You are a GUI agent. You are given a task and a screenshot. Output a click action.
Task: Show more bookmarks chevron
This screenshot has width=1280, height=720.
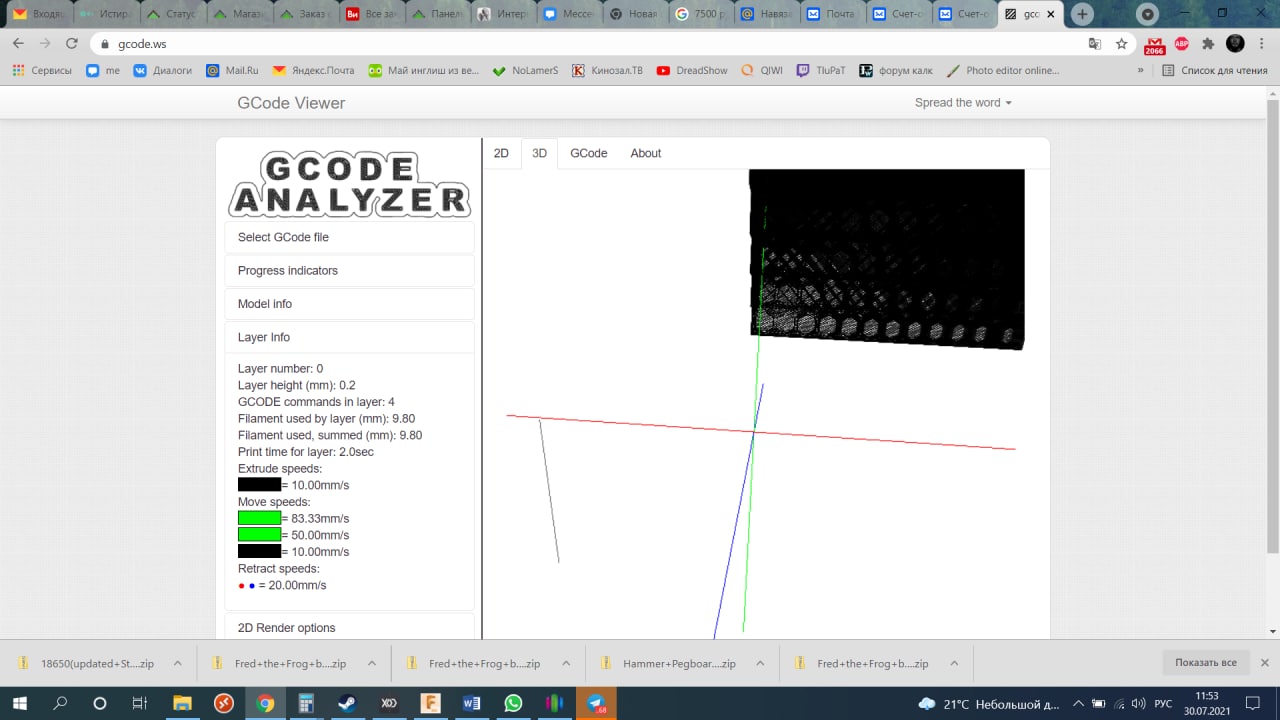(1140, 71)
